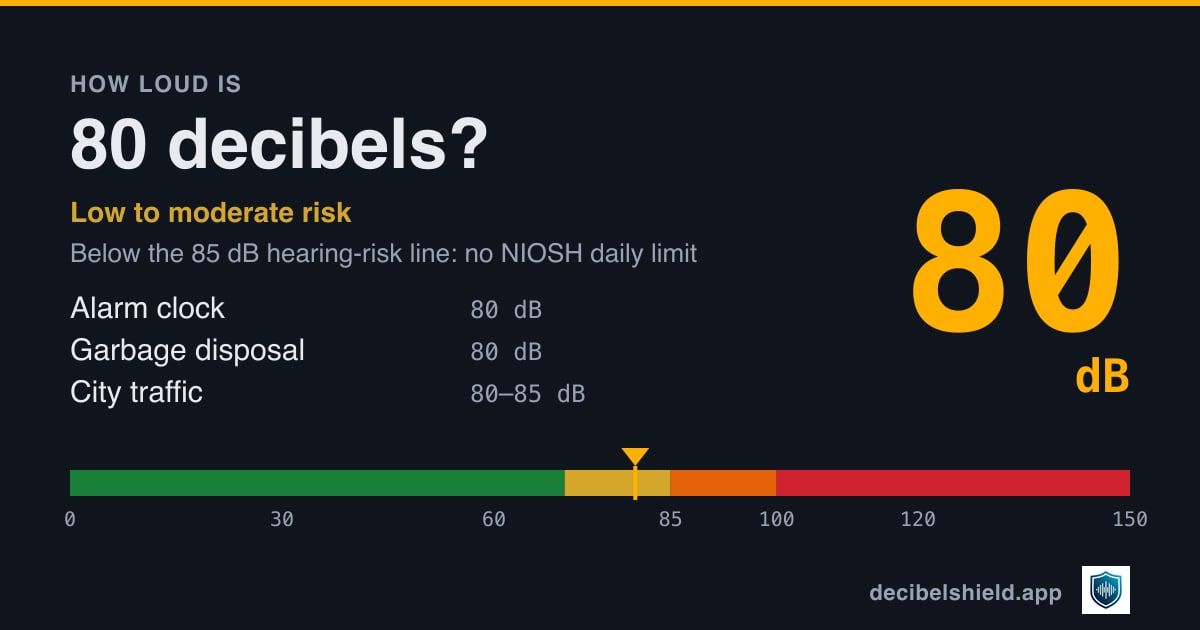Image resolution: width=1200 pixels, height=630 pixels.
Task: Click the Decibel Shield logo icon
Action: pos(1106,590)
